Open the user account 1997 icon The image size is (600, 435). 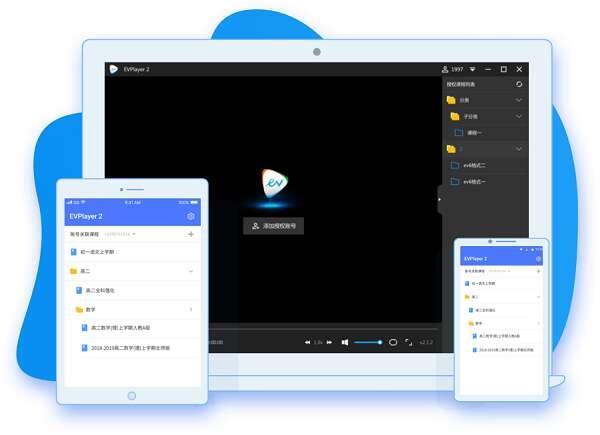446,69
